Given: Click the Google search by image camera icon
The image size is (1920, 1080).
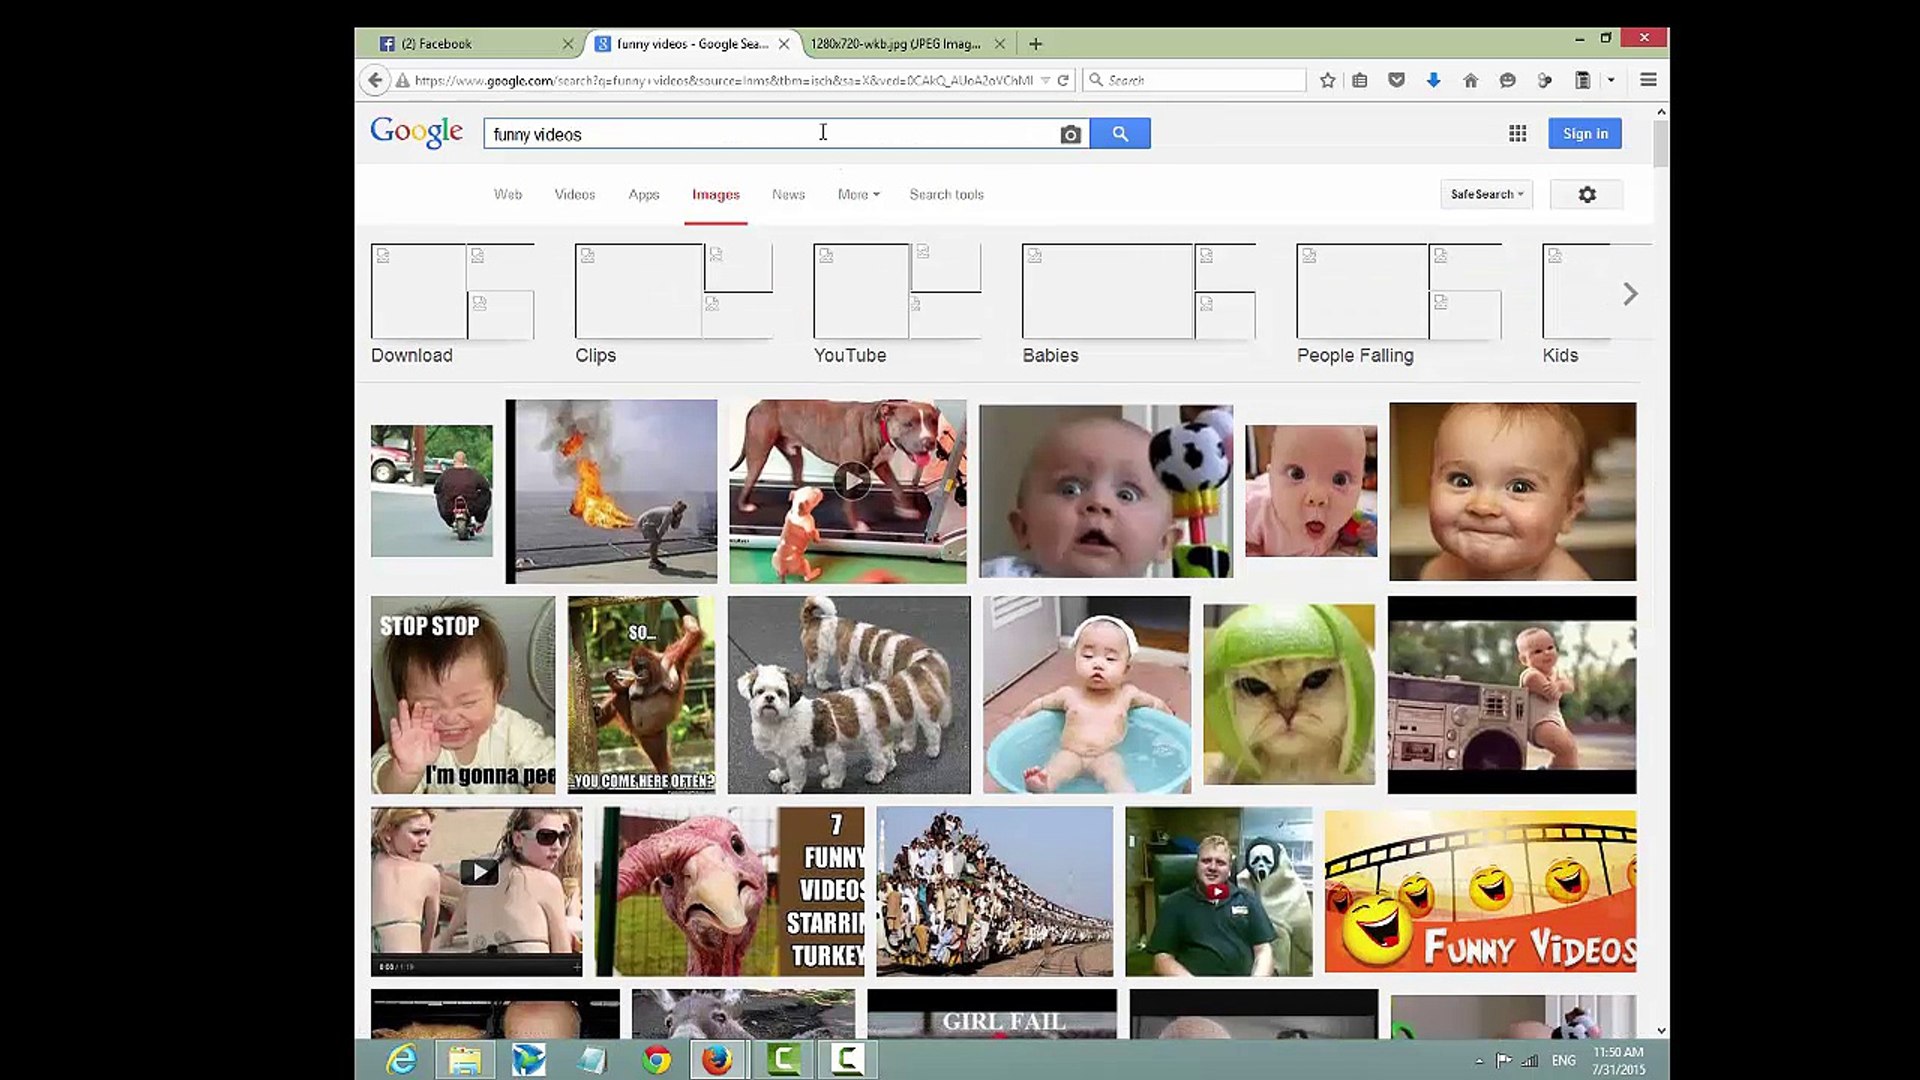Looking at the screenshot, I should click(x=1070, y=134).
